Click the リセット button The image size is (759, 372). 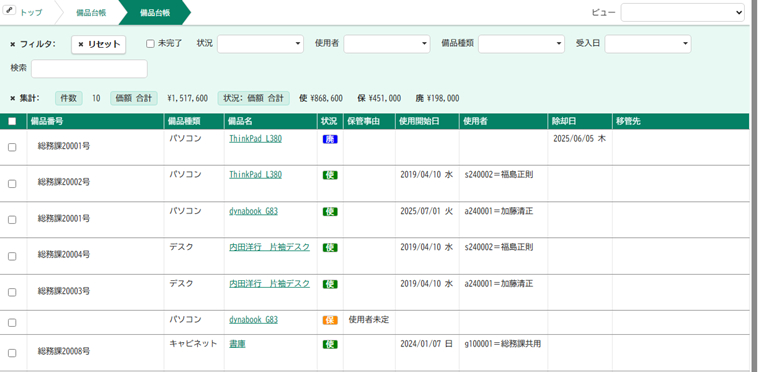[x=99, y=45]
